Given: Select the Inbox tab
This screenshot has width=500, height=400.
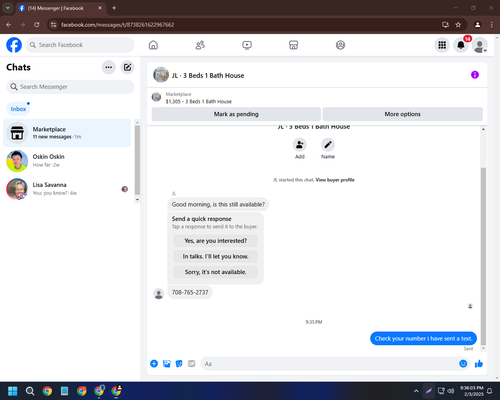Looking at the screenshot, I should 18,109.
